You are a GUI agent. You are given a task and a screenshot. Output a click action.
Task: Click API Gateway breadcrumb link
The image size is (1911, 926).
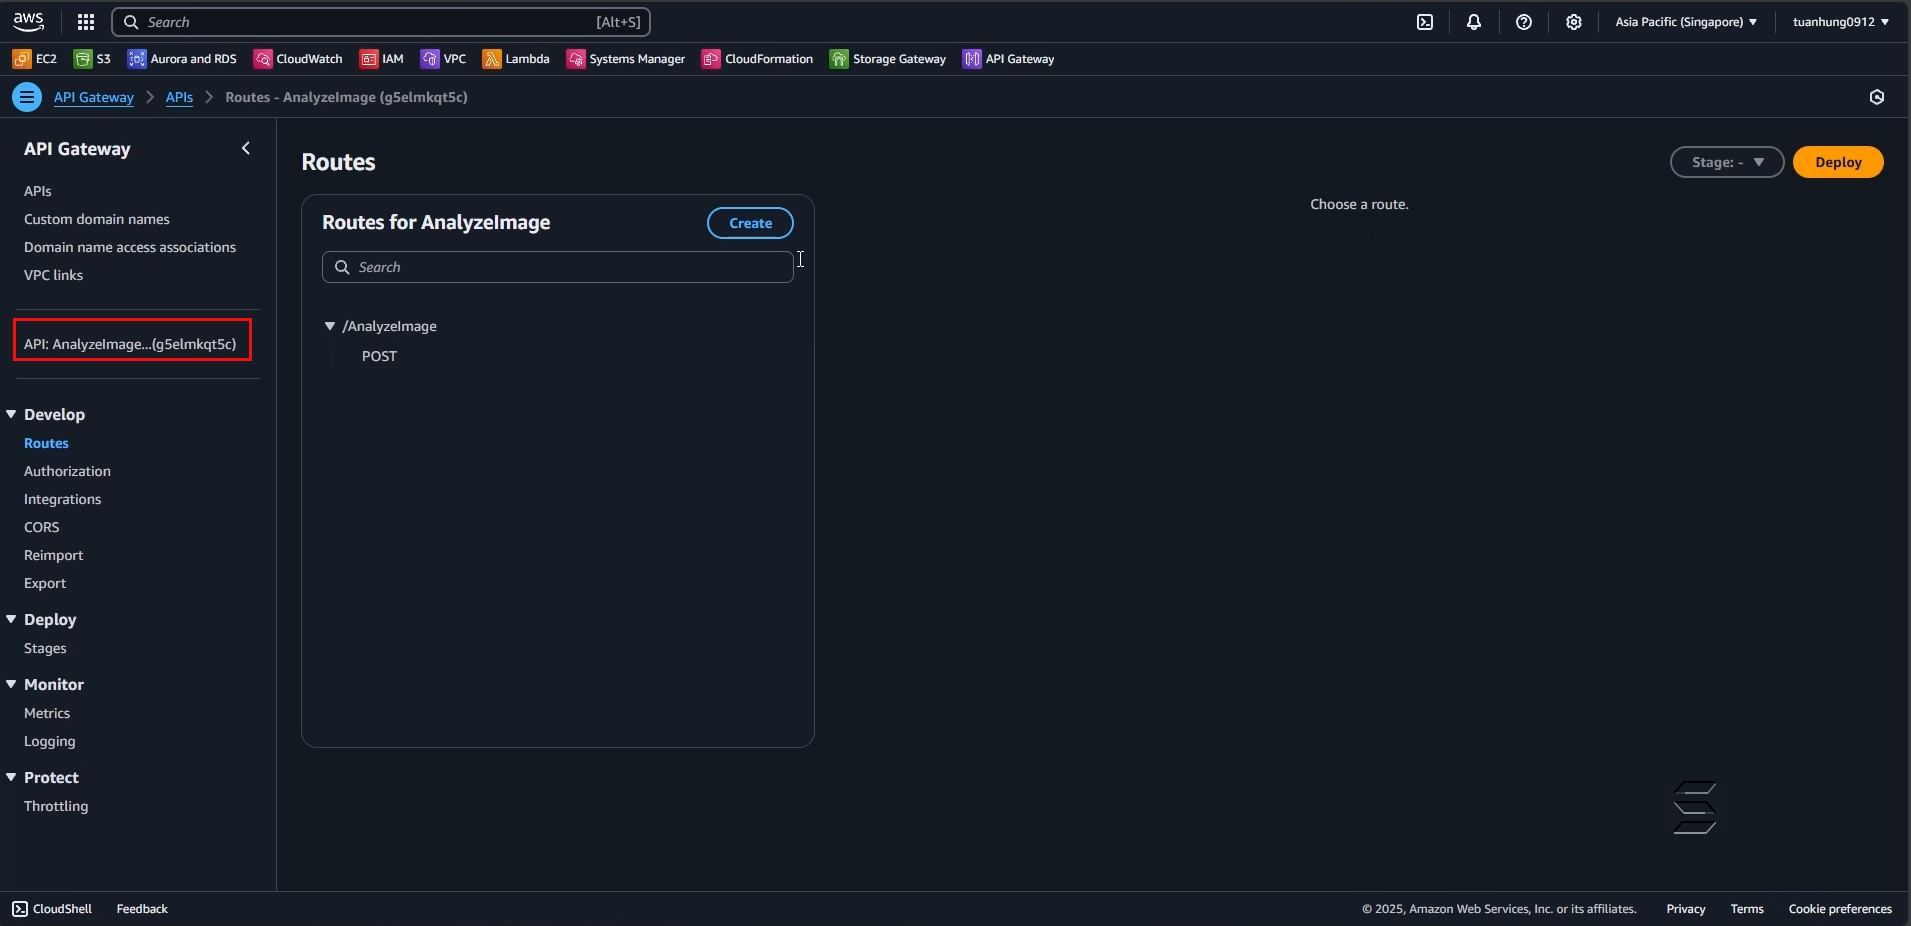click(x=94, y=97)
